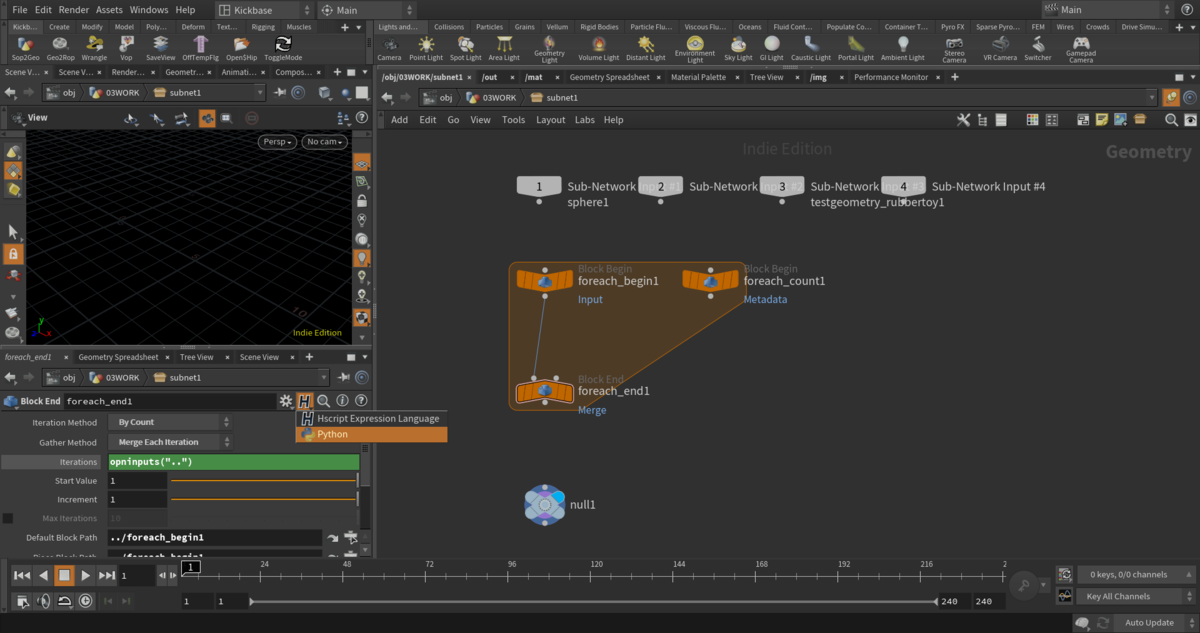
Task: Click the Default Block Path field
Action: (x=215, y=538)
